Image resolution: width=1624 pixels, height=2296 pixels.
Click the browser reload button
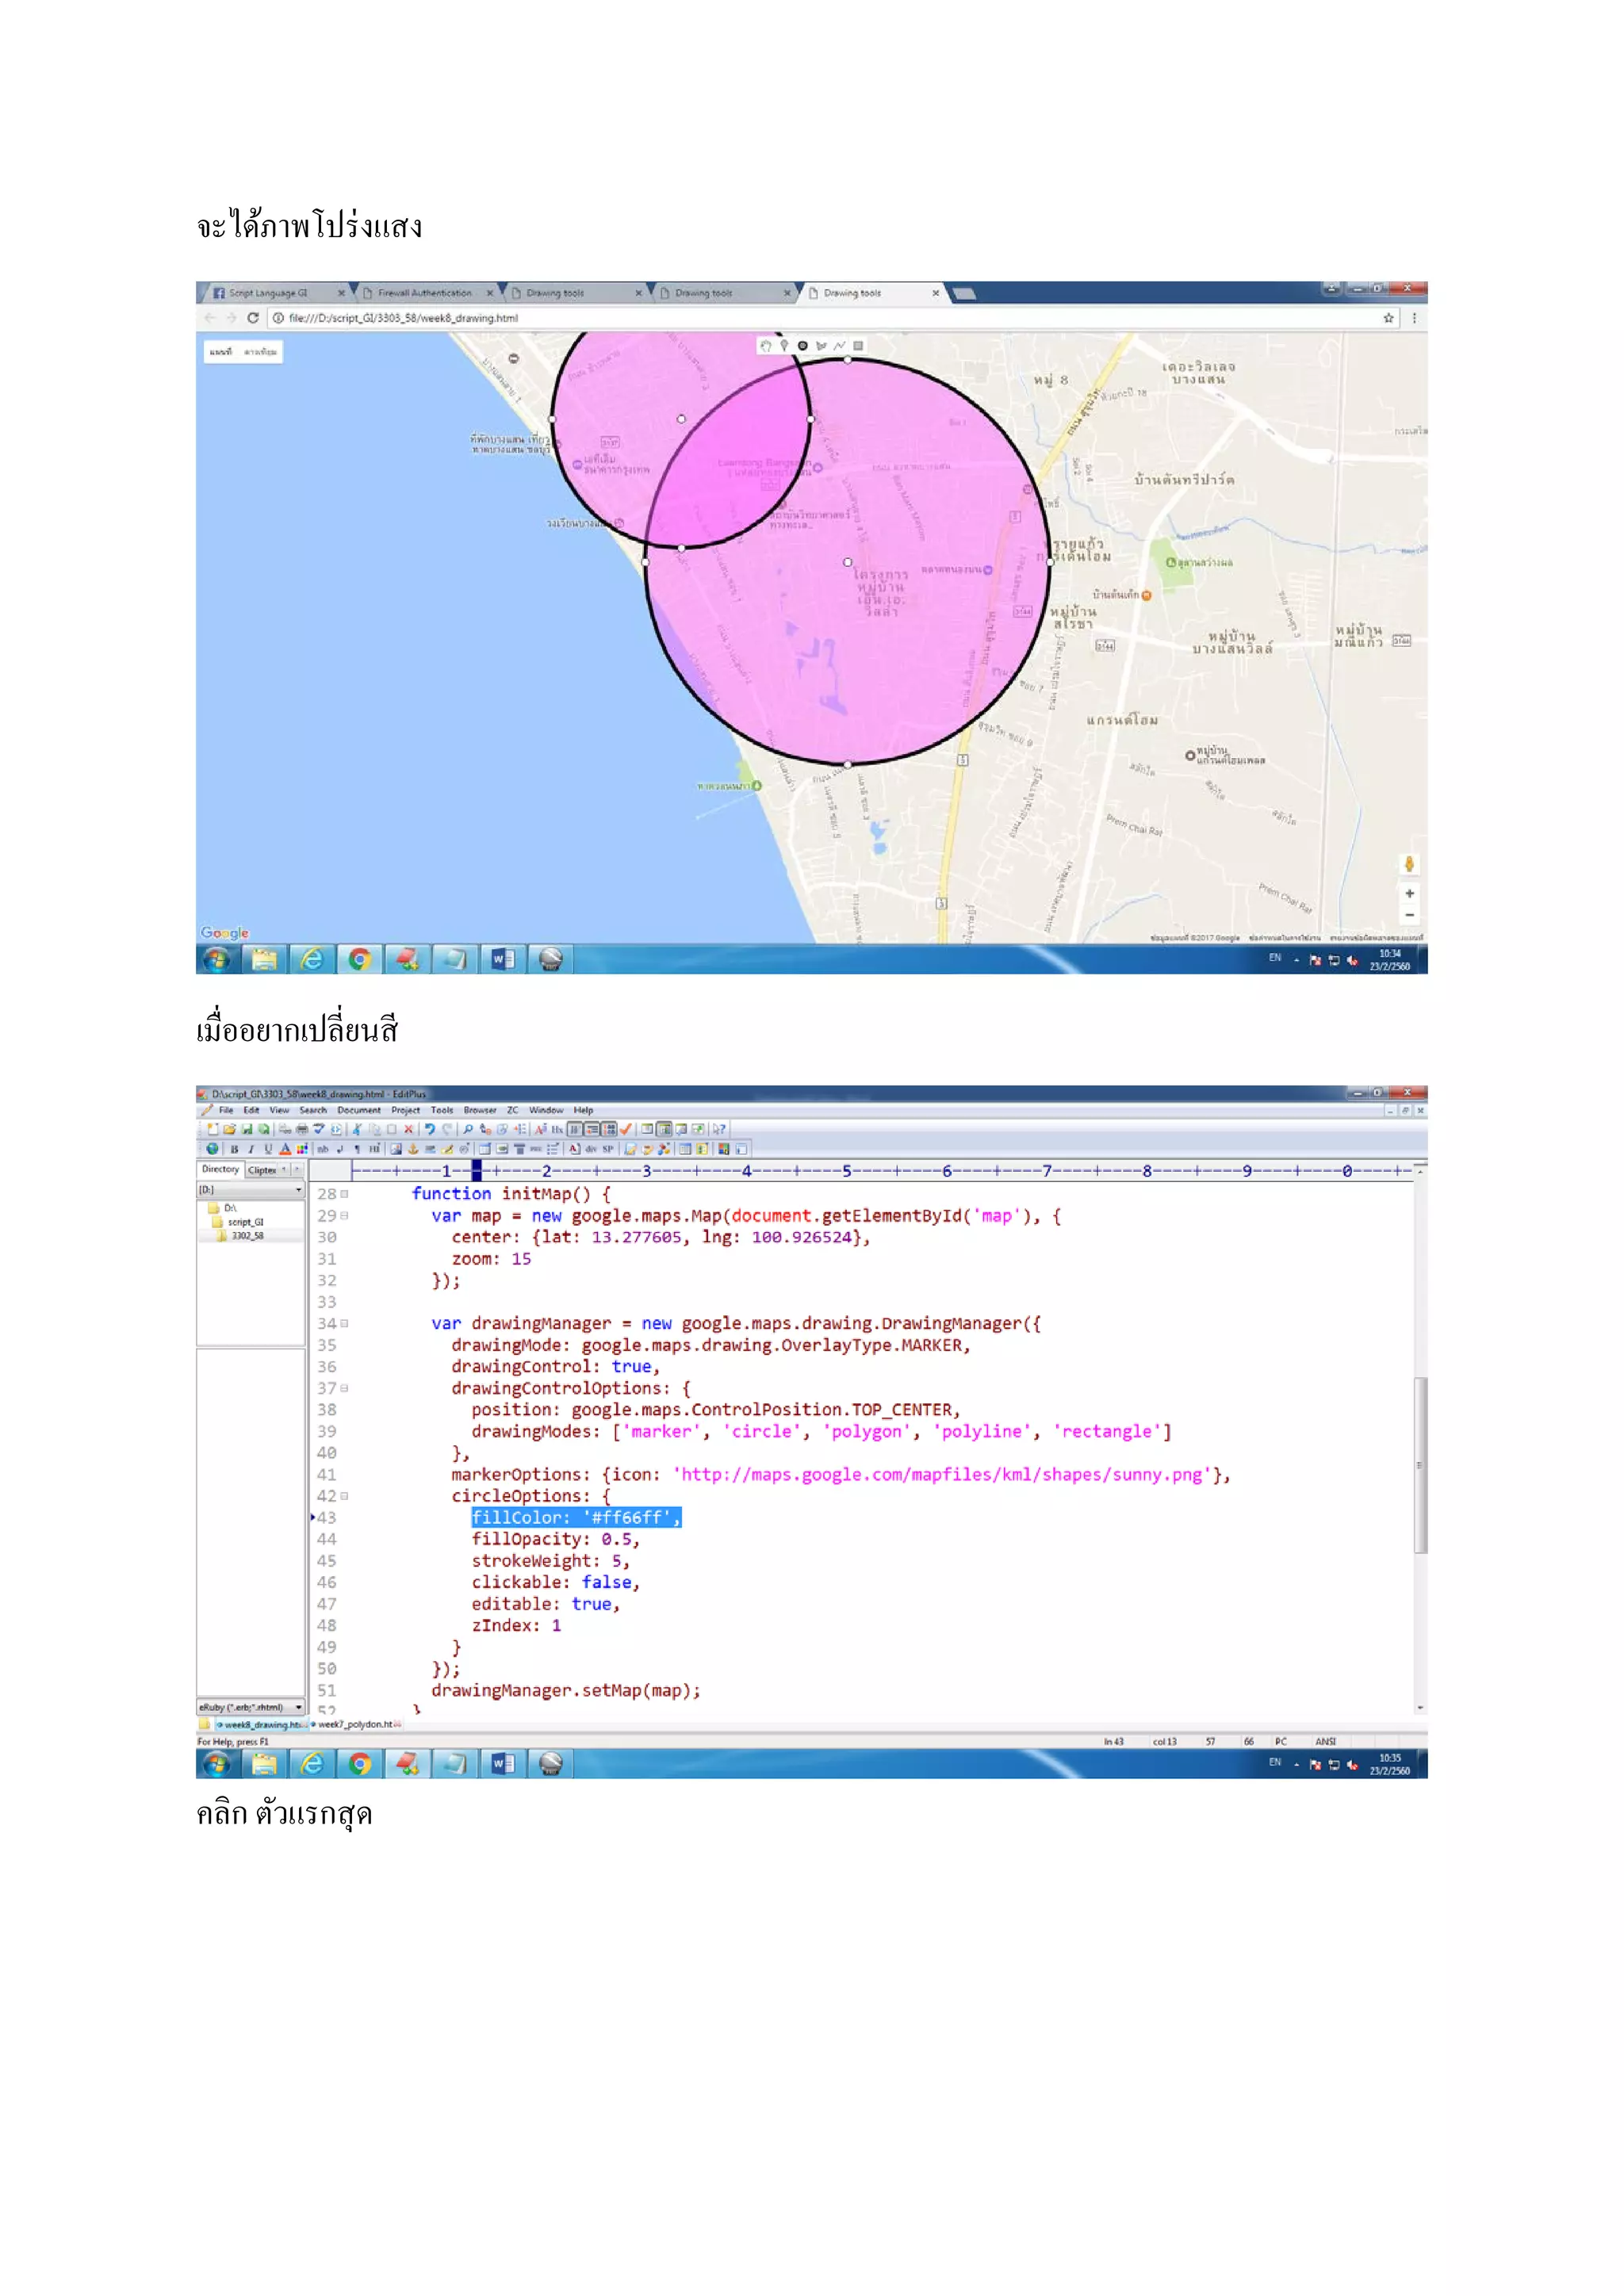pos(253,318)
